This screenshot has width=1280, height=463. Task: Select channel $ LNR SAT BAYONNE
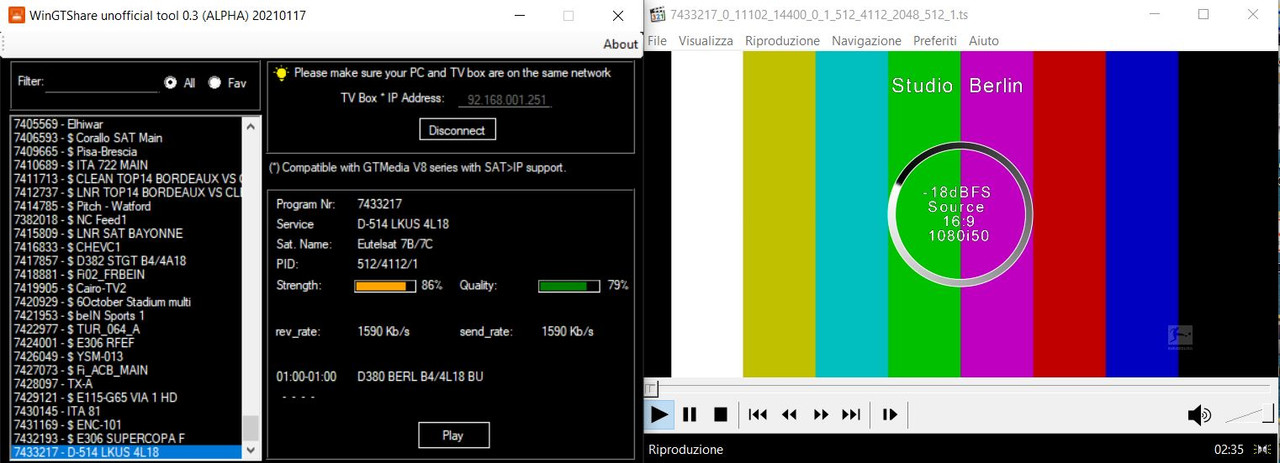[126, 233]
